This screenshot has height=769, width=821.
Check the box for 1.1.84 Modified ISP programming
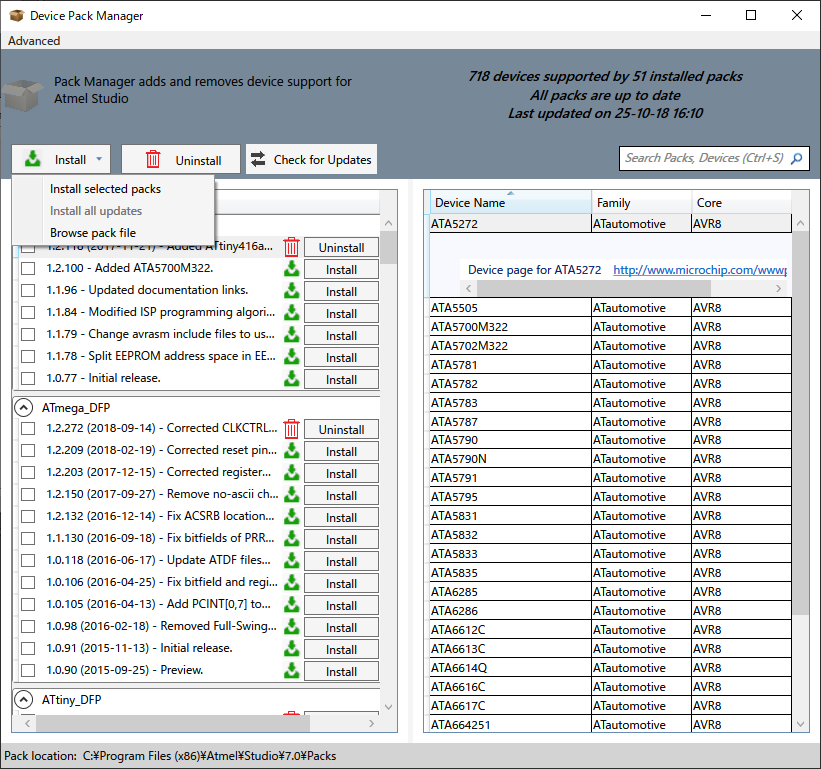[28, 313]
